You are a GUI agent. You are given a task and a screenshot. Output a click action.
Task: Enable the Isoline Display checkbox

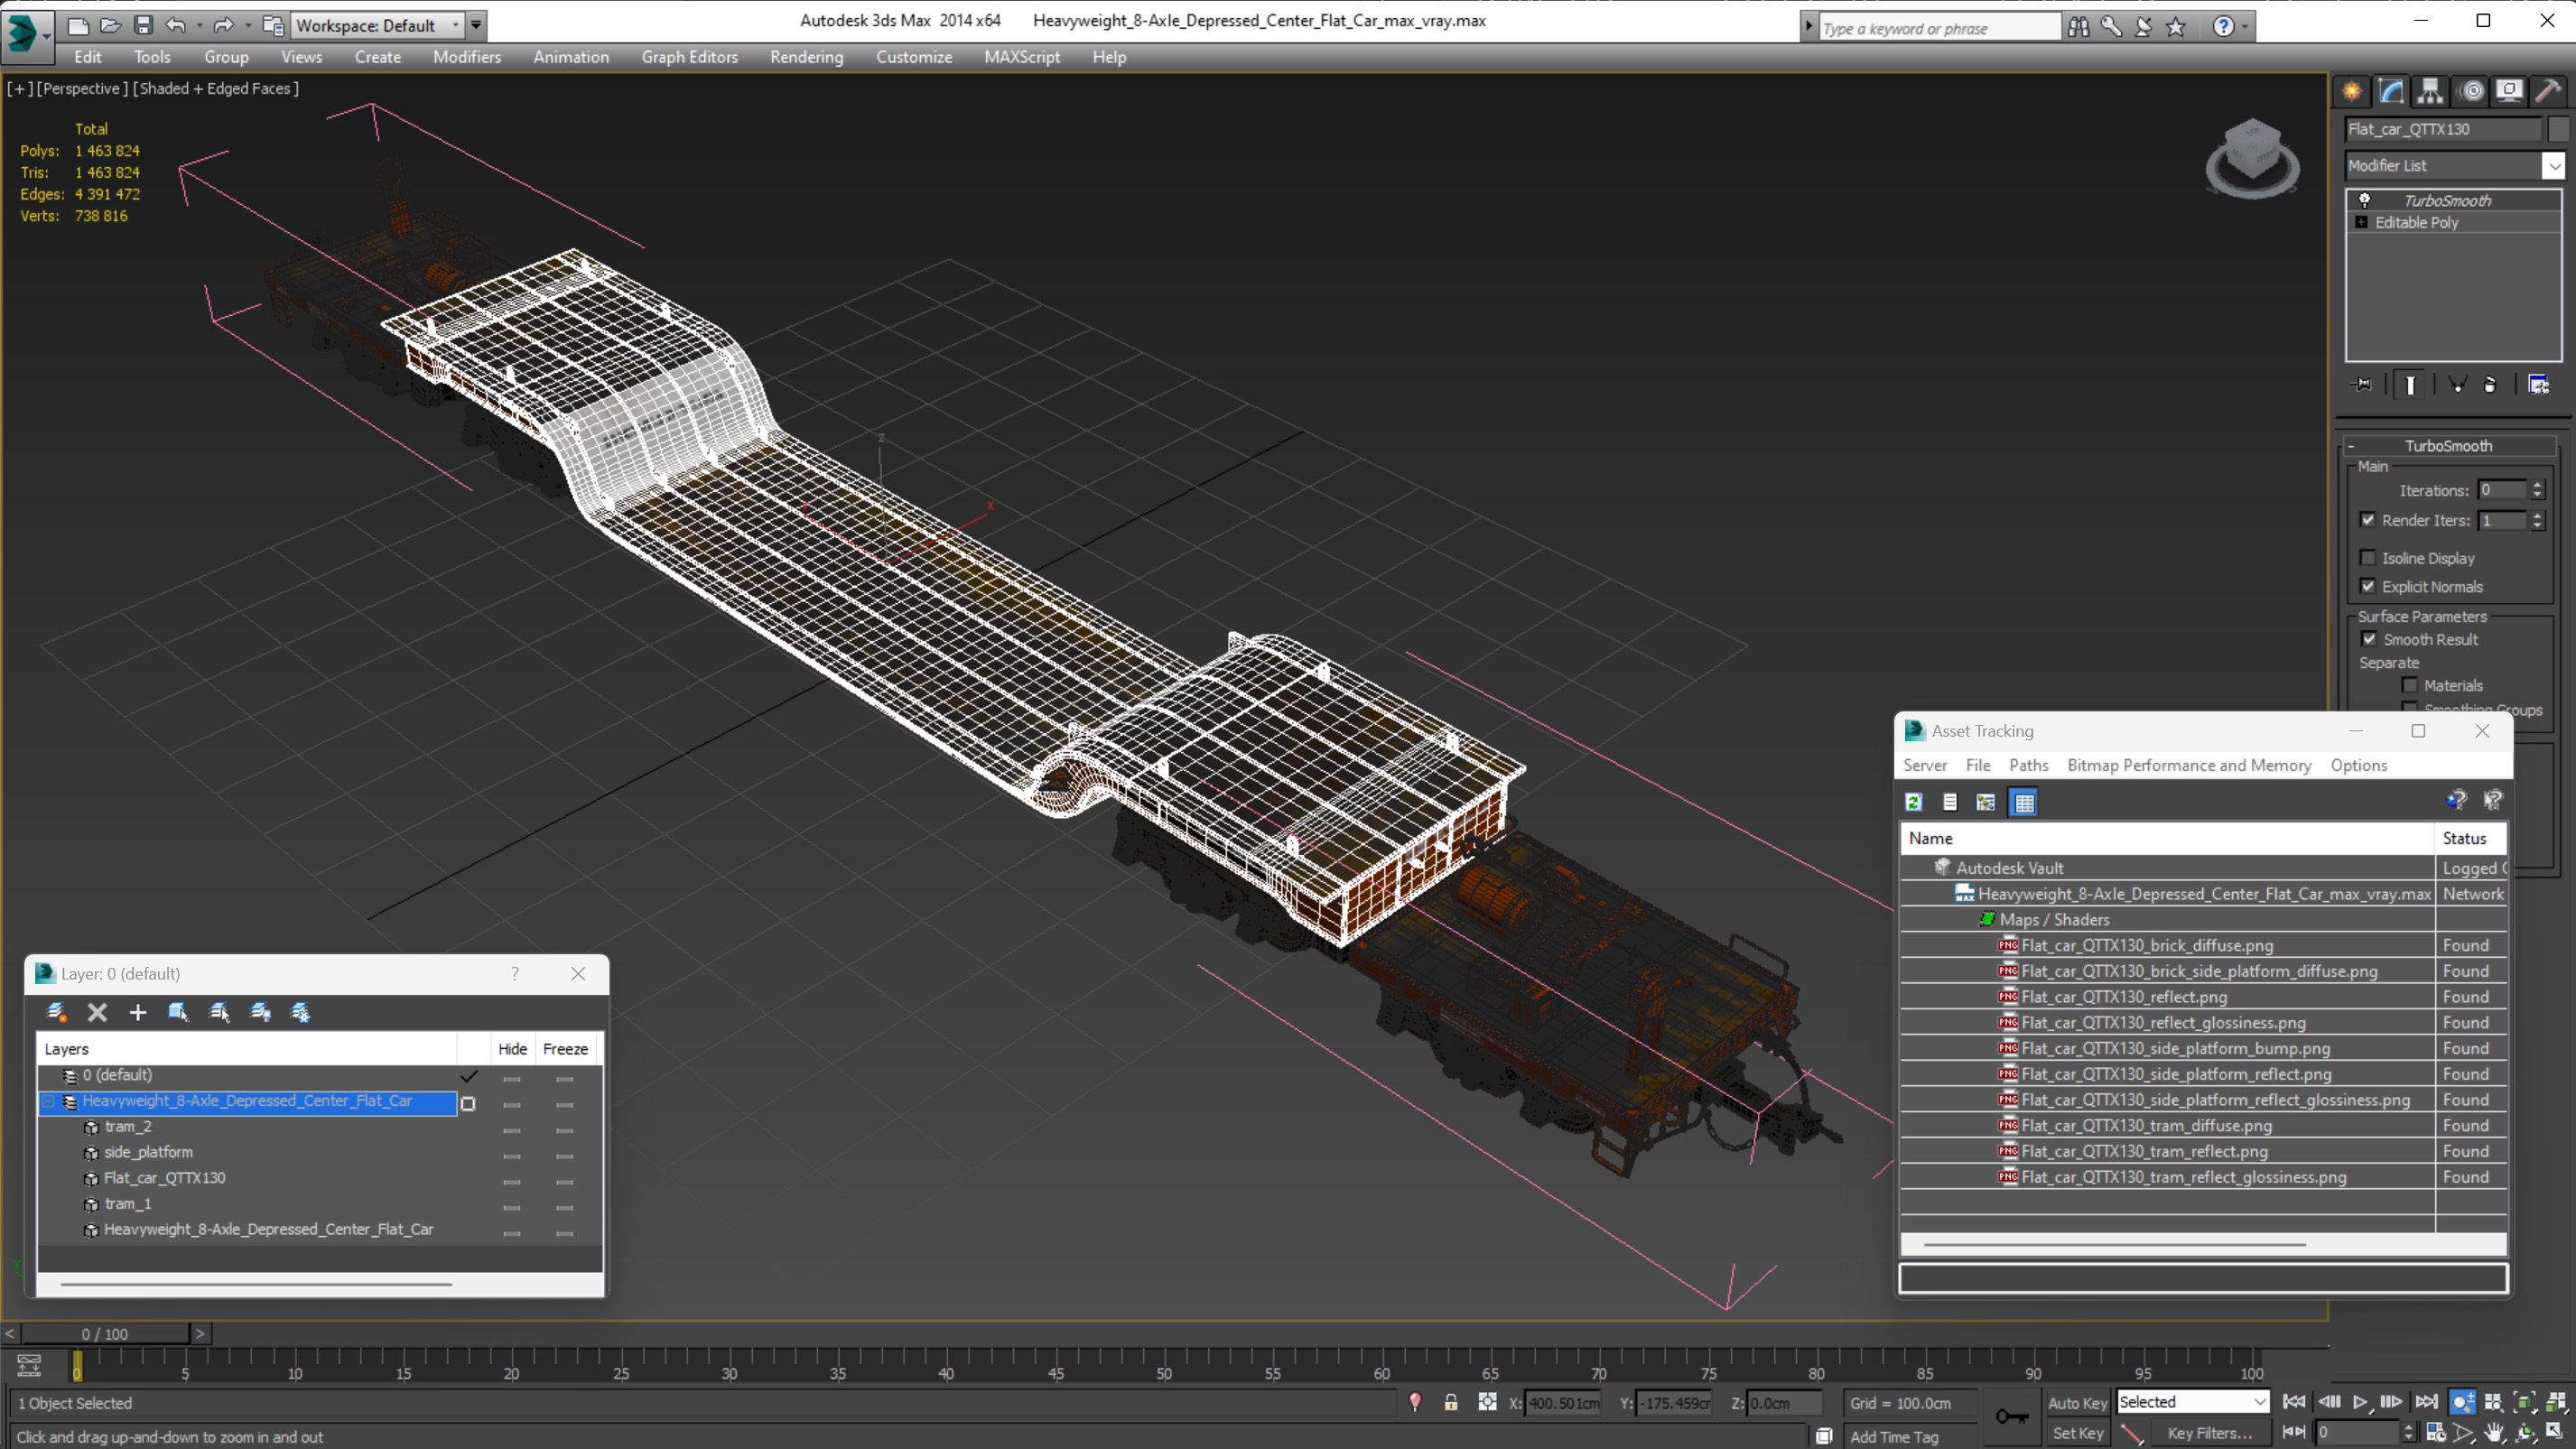click(2368, 558)
